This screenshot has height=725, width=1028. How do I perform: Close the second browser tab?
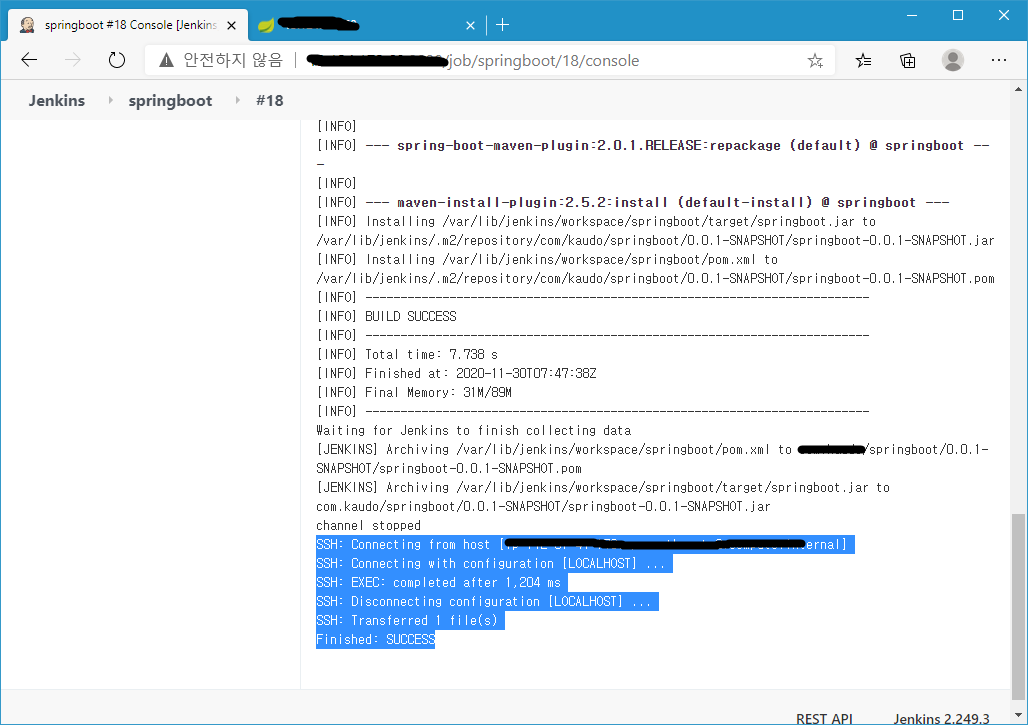470,26
